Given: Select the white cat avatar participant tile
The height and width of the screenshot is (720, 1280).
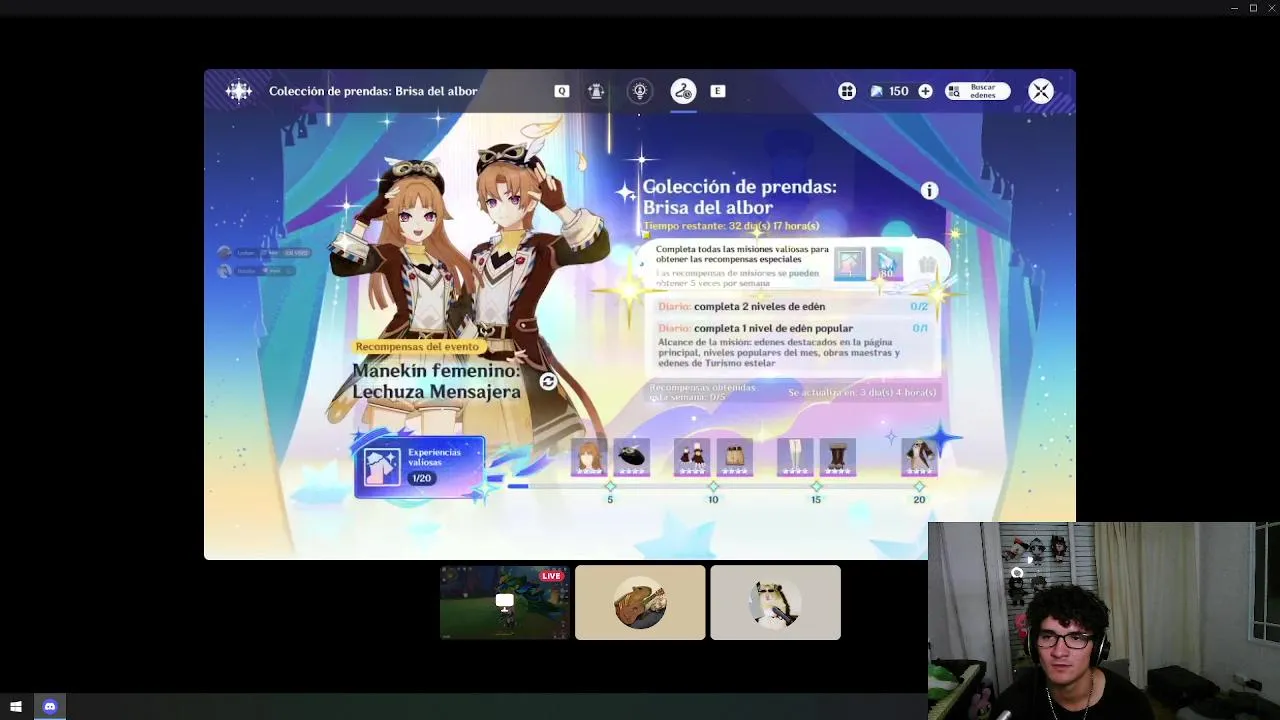Looking at the screenshot, I should (775, 602).
